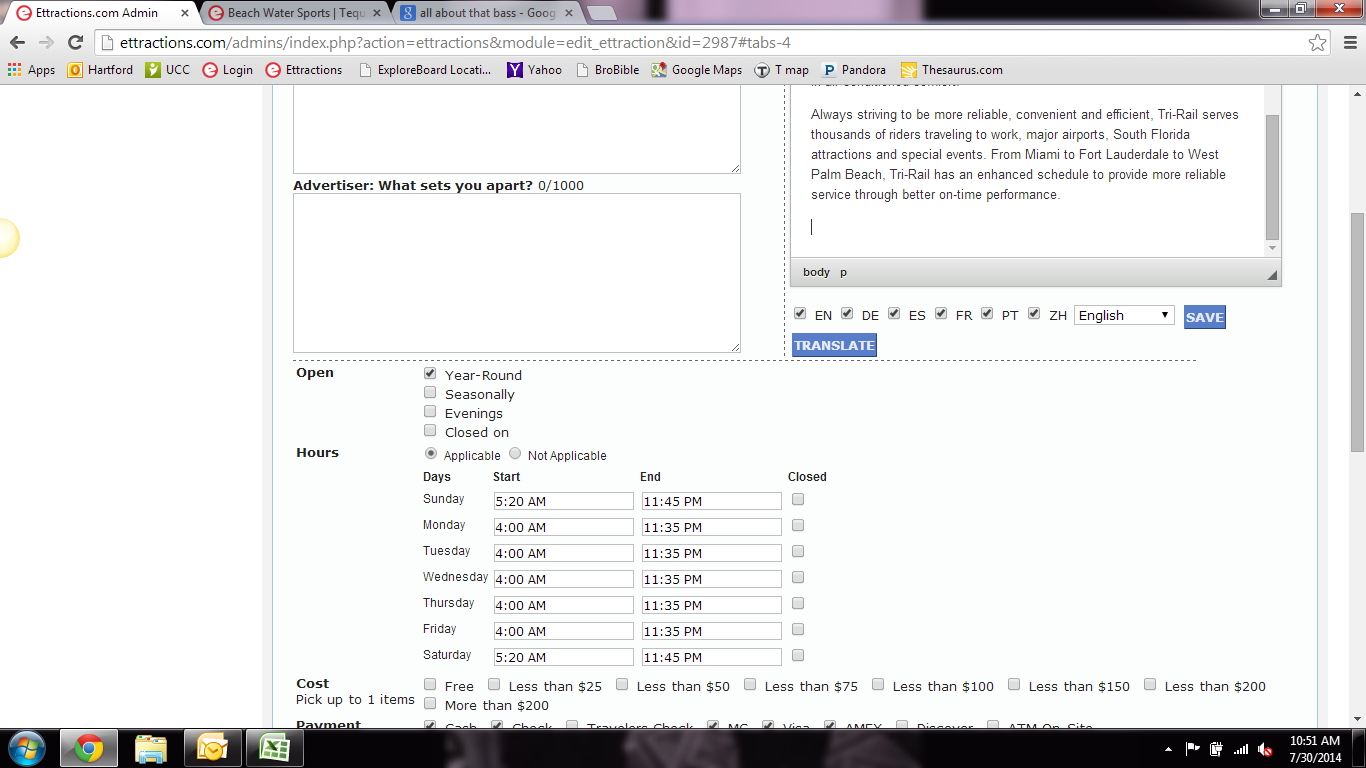Bookmark page with the star icon
Viewport: 1366px width, 768px height.
[1317, 43]
